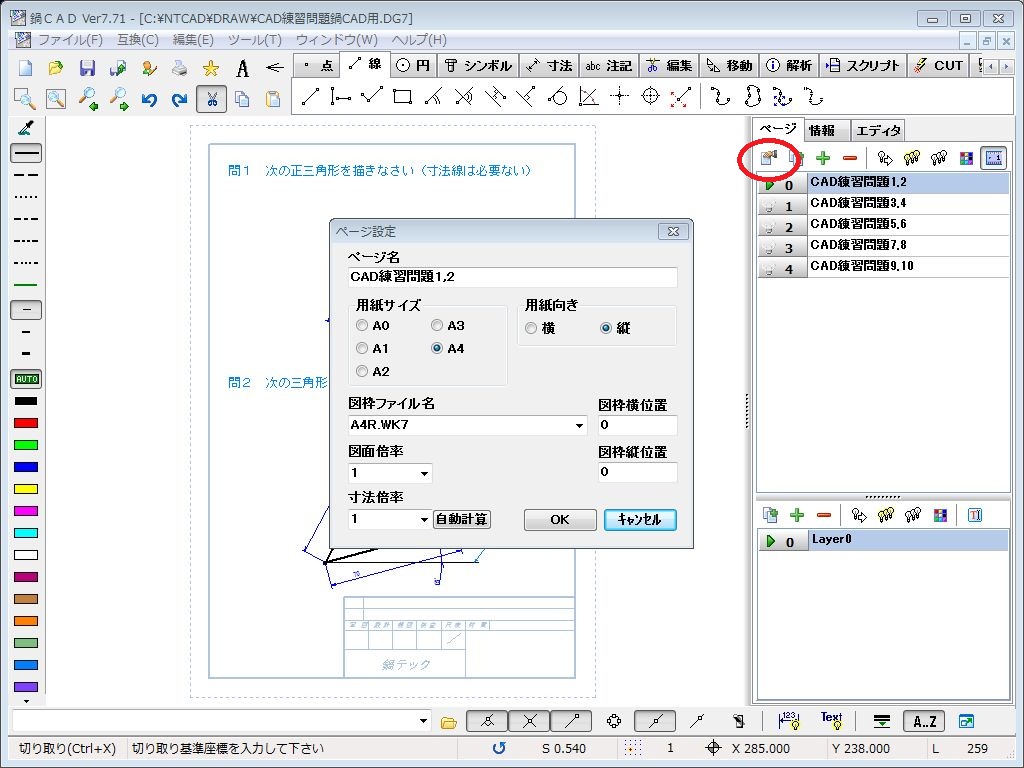Choose 横 landscape orientation
The image size is (1024, 768).
540,328
